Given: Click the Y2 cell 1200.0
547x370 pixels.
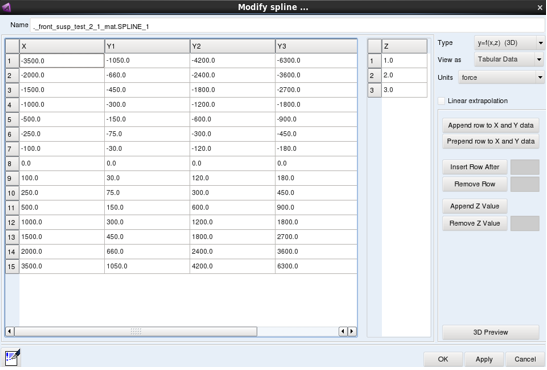Looking at the screenshot, I should coord(232,222).
